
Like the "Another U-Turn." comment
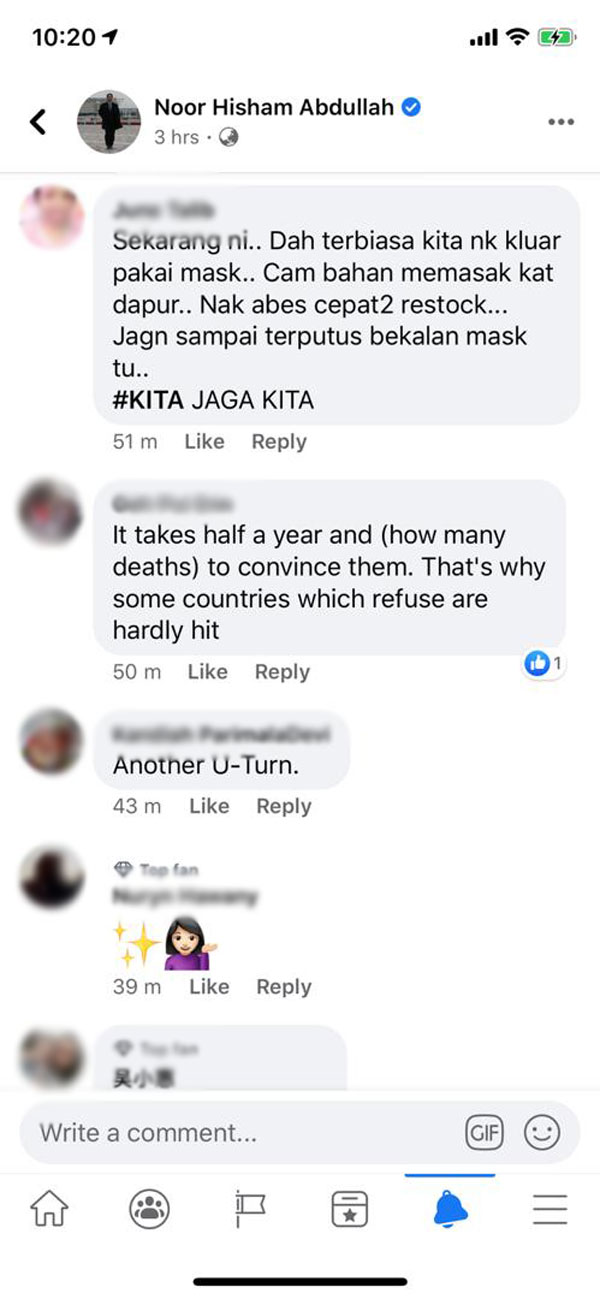click(209, 806)
